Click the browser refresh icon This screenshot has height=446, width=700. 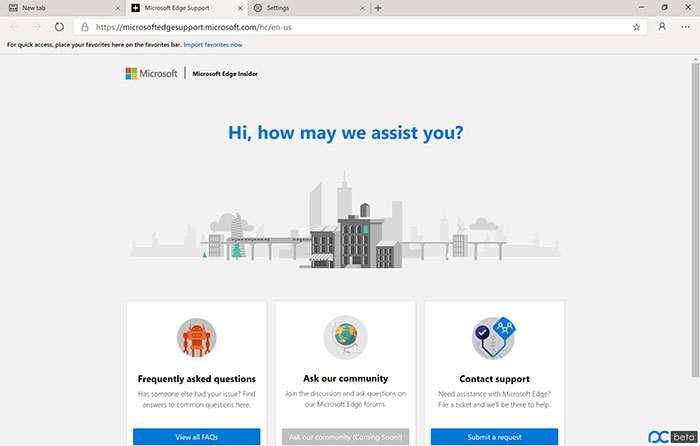pos(59,27)
